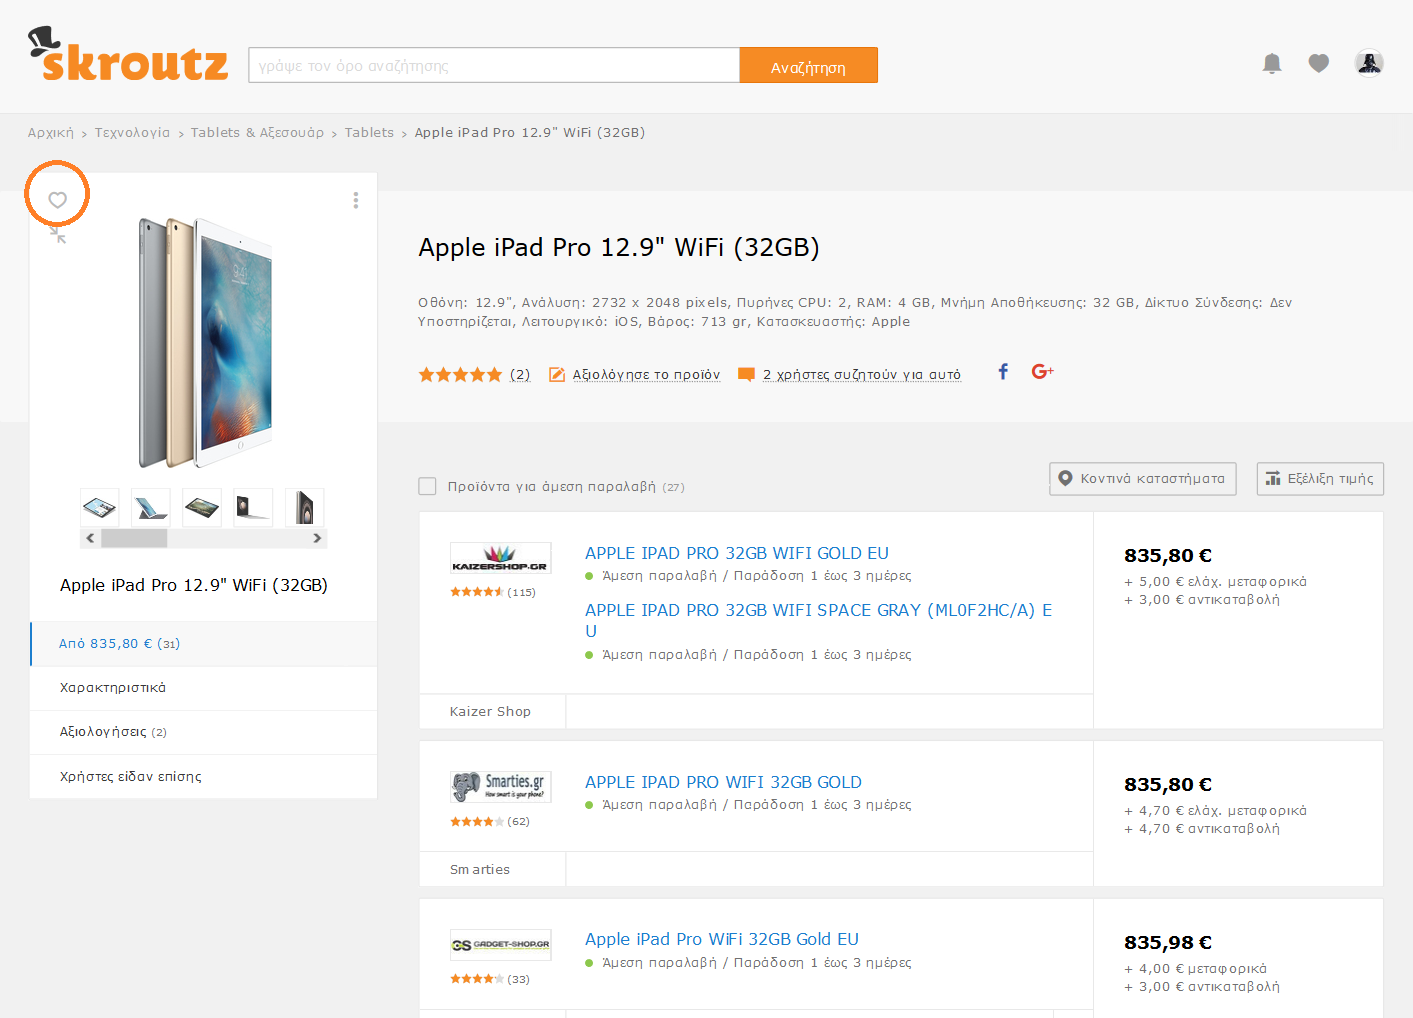Click Kaizer Shop price 835,80 €
The height and width of the screenshot is (1018, 1413).
[1168, 556]
